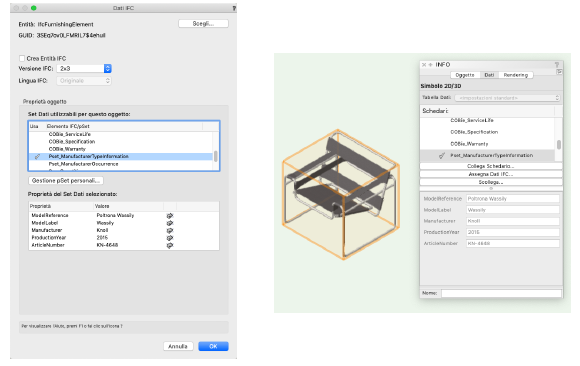Viewport: 580px width, 366px height.
Task: Select COBie_ServiceLife in the Dati IFC list
Action: tap(70, 134)
